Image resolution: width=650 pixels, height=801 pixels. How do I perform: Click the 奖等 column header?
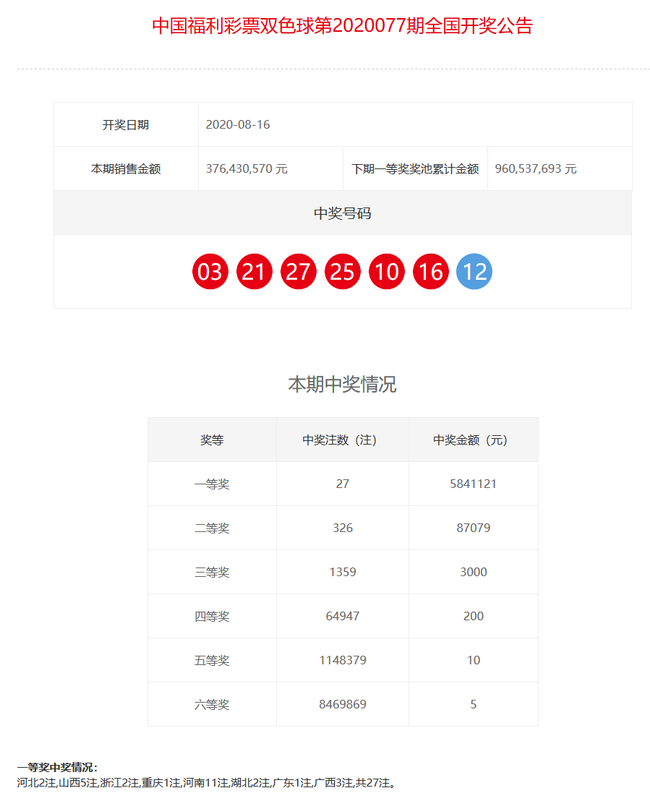pos(212,440)
